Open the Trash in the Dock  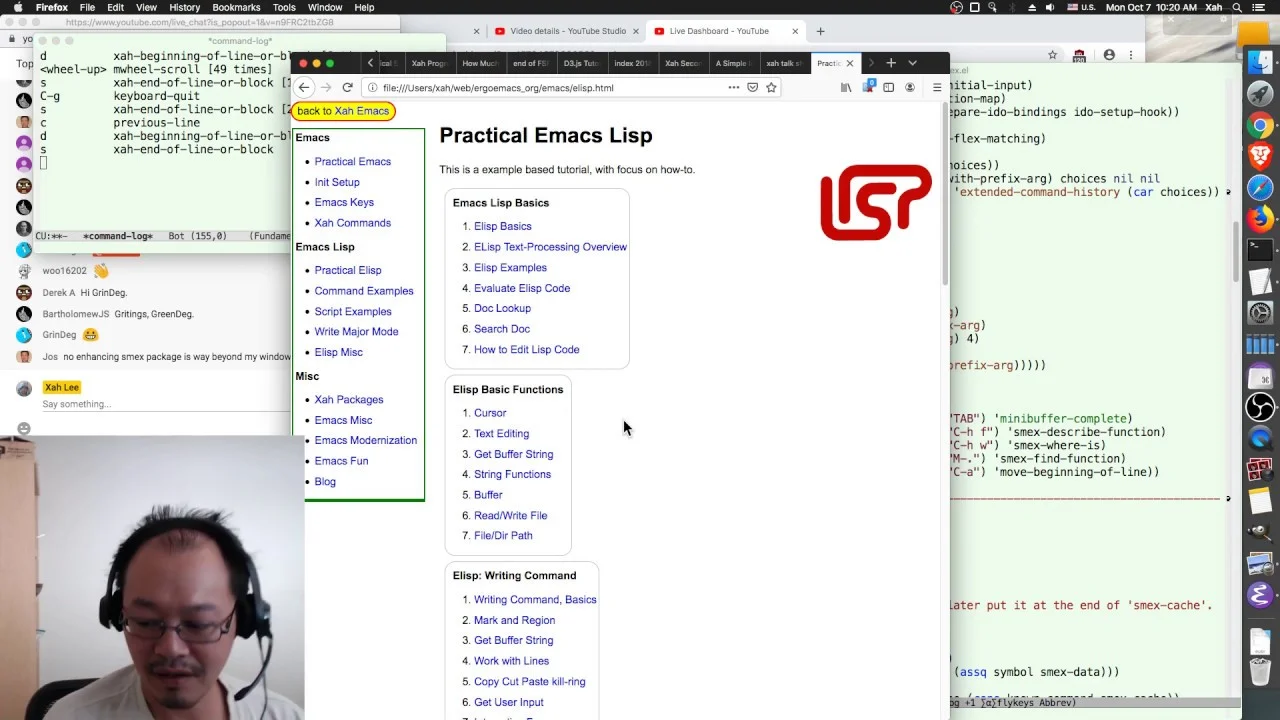point(1260,670)
